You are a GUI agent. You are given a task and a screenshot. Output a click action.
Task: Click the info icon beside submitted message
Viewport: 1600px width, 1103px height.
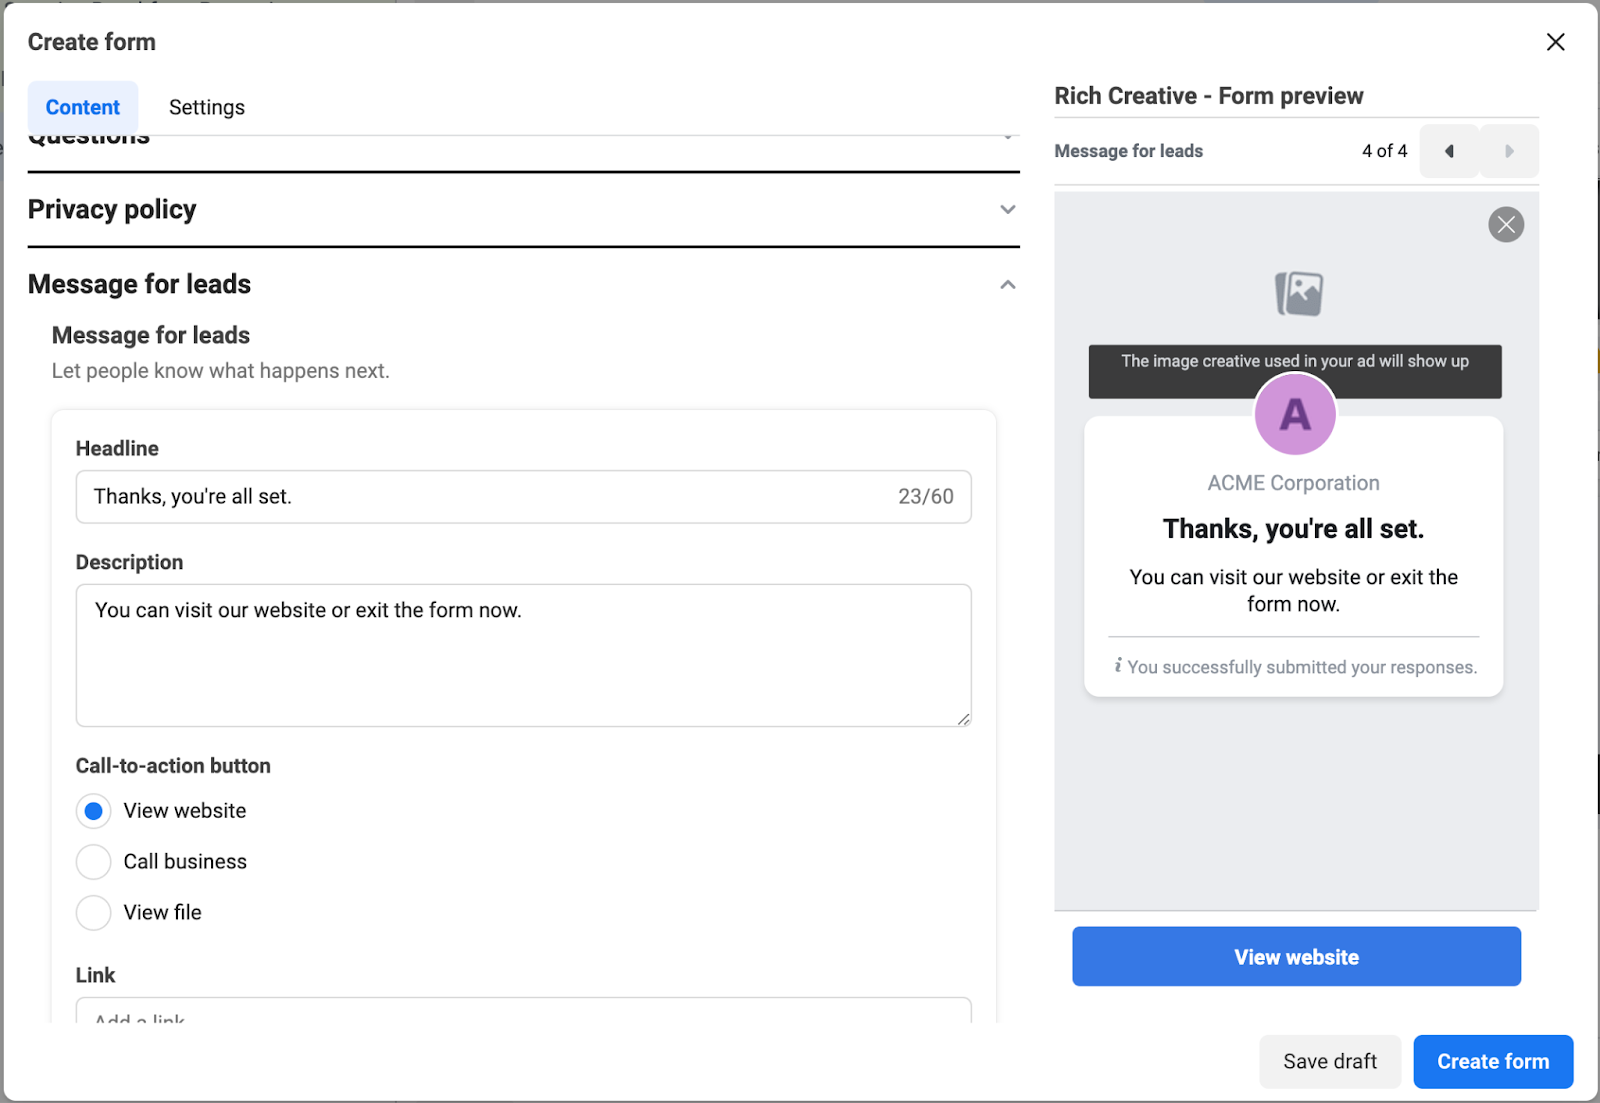pos(1118,666)
